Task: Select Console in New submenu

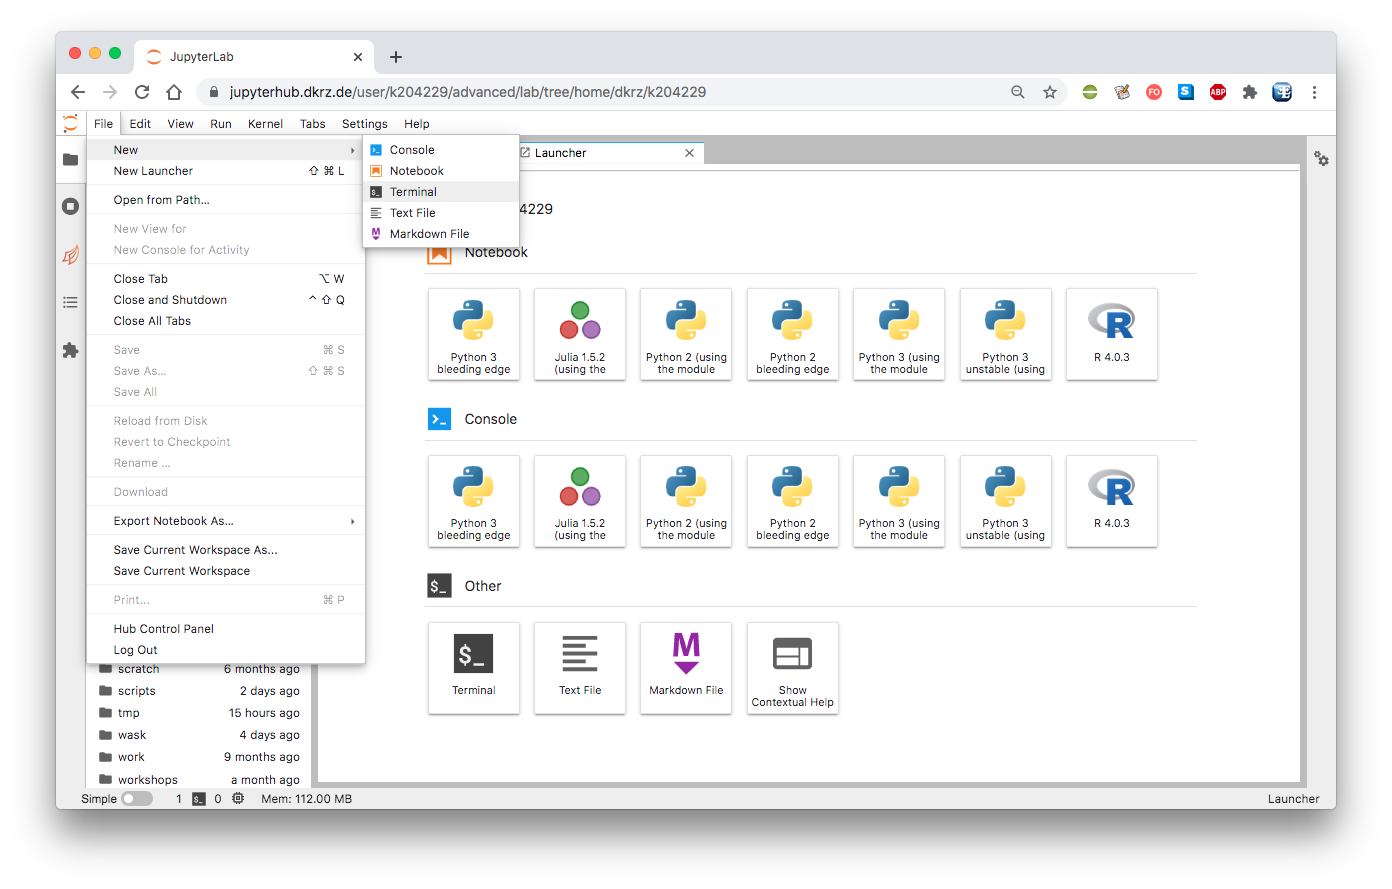Action: point(441,150)
